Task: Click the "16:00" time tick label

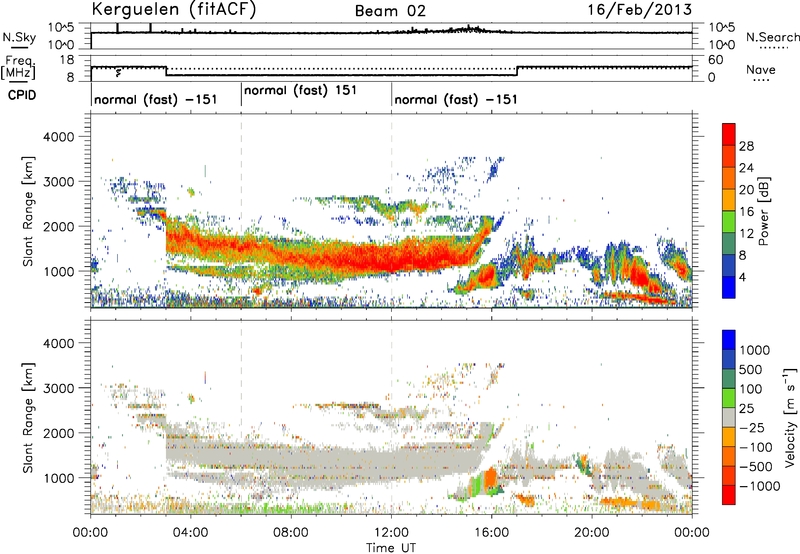Action: [491, 533]
